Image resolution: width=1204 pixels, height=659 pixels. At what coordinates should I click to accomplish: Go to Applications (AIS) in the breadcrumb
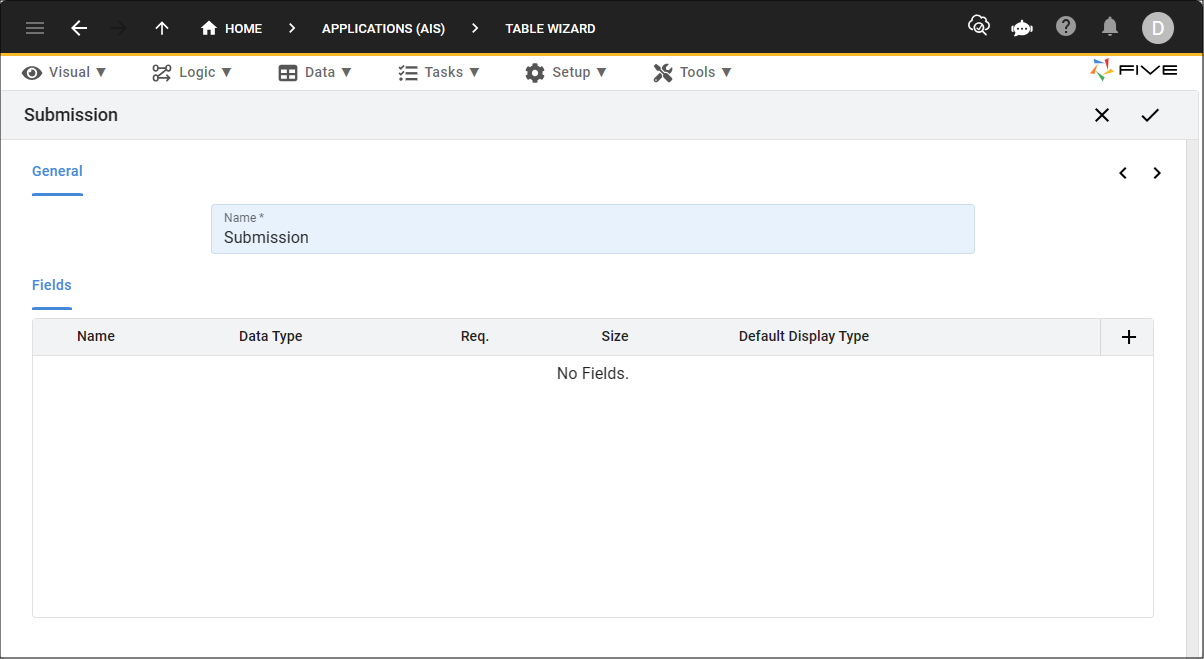pos(383,28)
